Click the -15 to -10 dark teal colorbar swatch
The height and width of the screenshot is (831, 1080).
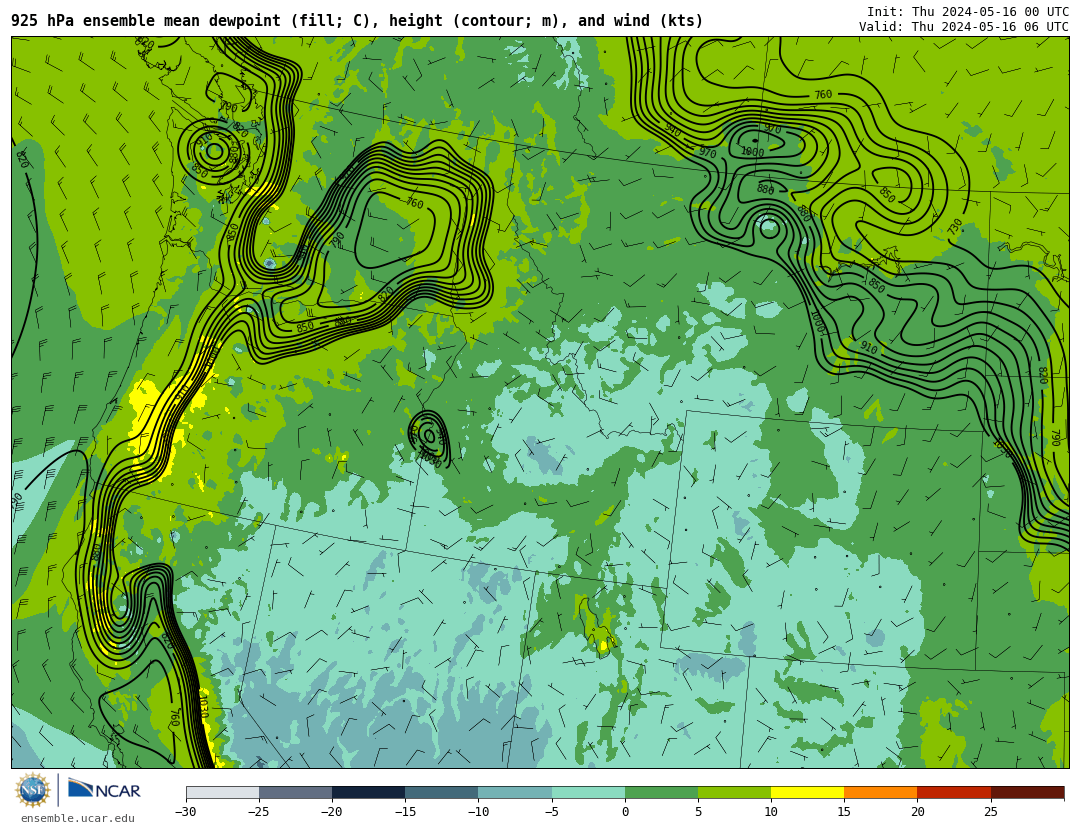pyautogui.click(x=442, y=792)
